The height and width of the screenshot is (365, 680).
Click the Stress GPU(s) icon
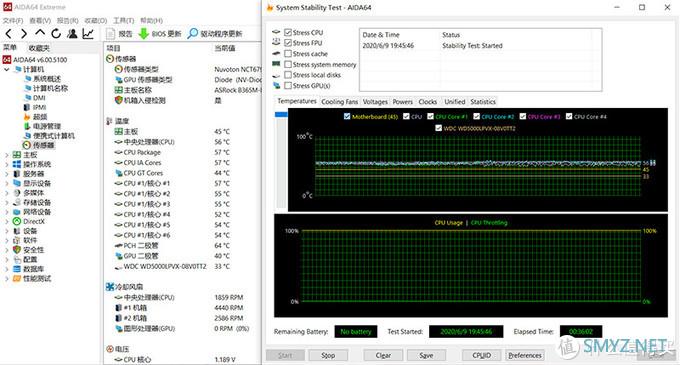[276, 85]
